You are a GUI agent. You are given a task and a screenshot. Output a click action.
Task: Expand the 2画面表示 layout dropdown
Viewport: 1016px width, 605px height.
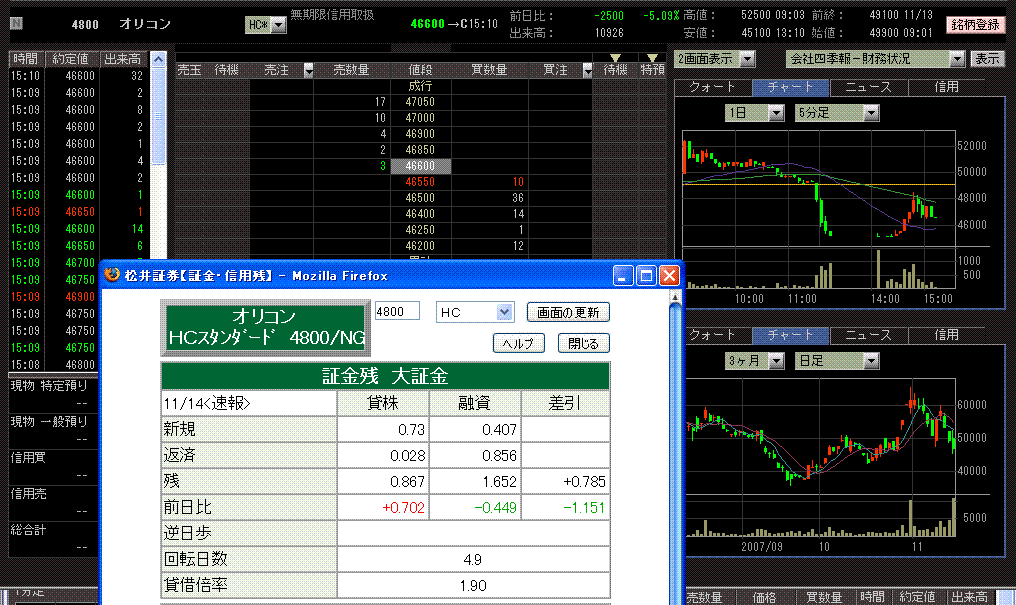[748, 59]
